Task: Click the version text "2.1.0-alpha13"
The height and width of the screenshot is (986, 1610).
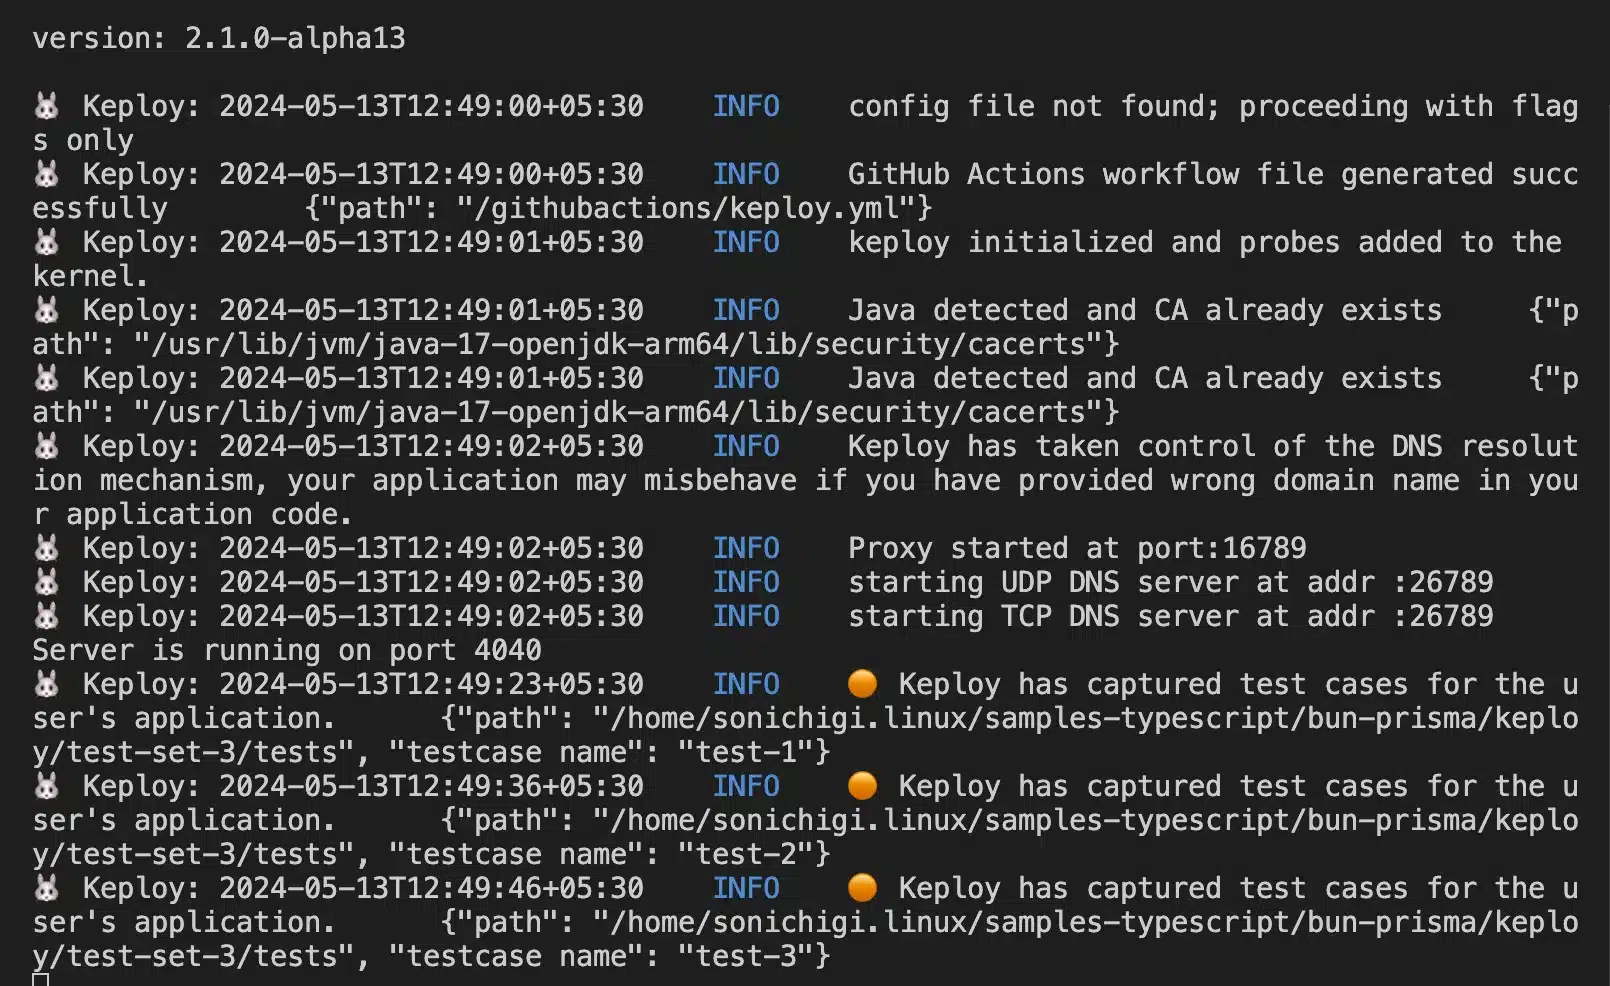Action: coord(295,38)
